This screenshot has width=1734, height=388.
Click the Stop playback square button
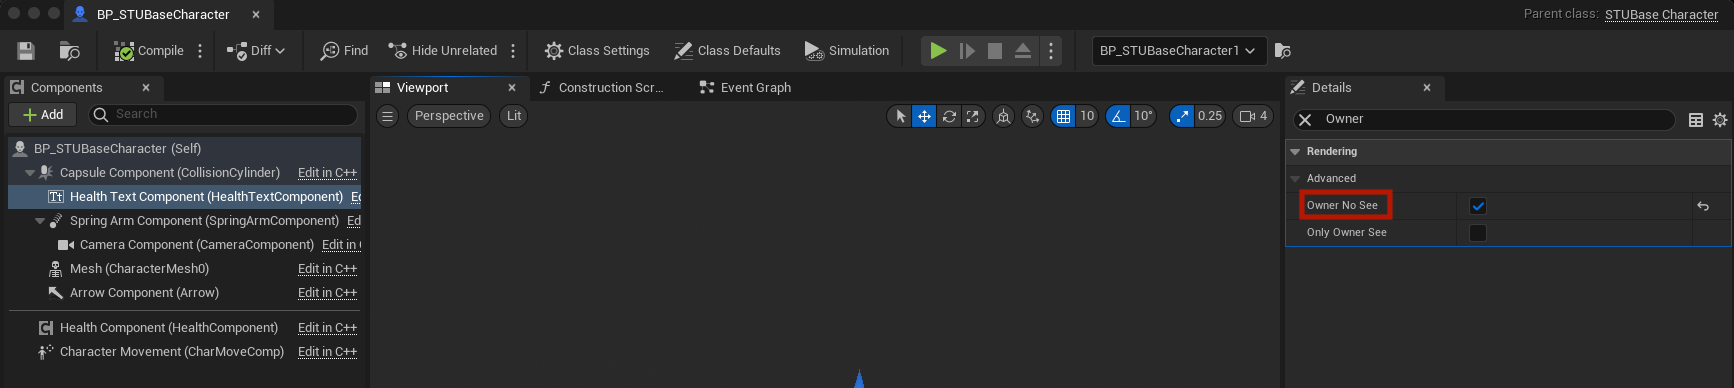pos(995,51)
